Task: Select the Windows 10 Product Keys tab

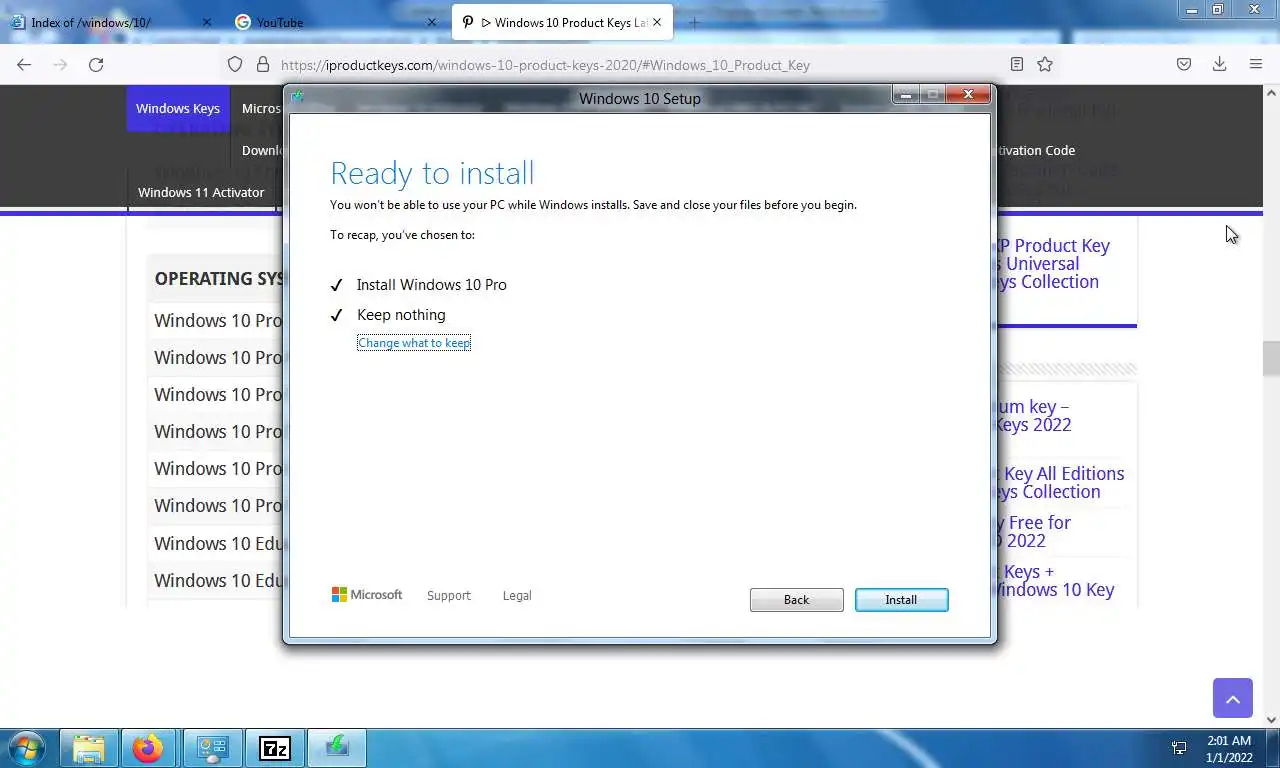Action: 562,22
